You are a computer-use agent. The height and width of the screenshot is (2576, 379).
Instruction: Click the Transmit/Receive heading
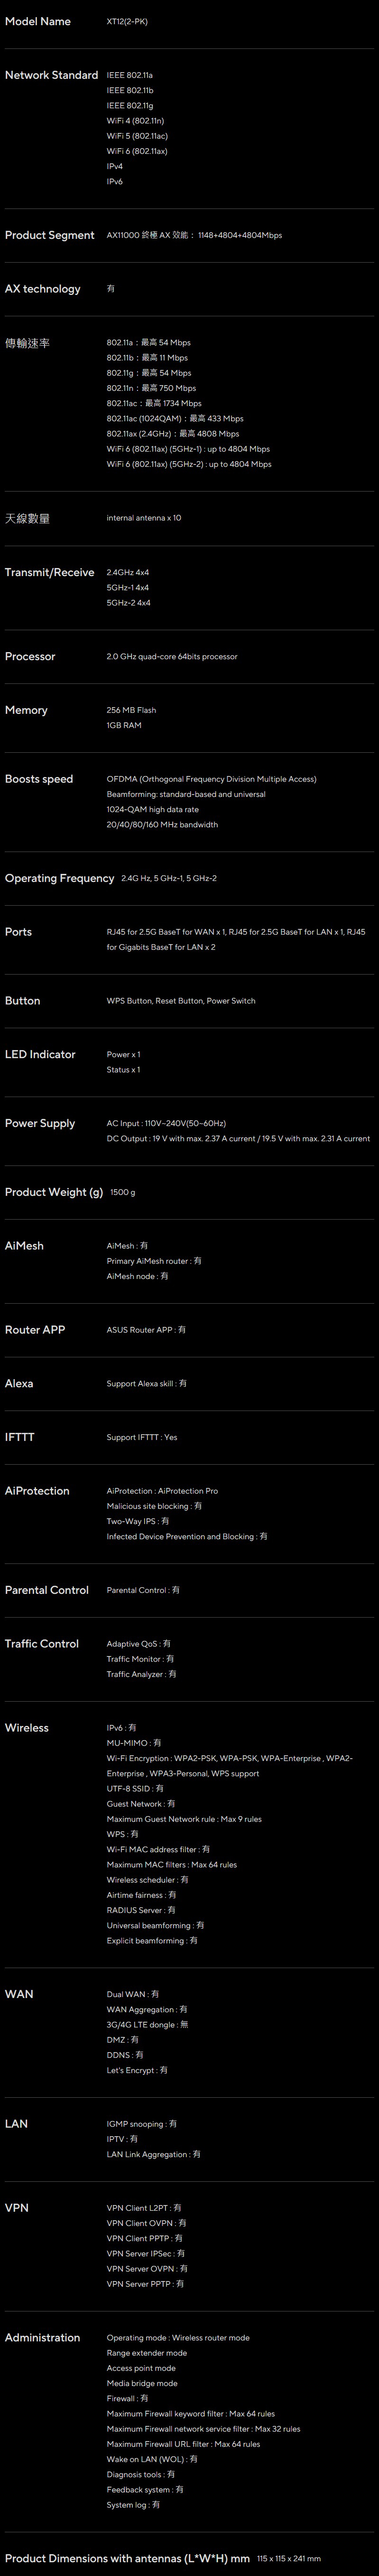pos(49,572)
